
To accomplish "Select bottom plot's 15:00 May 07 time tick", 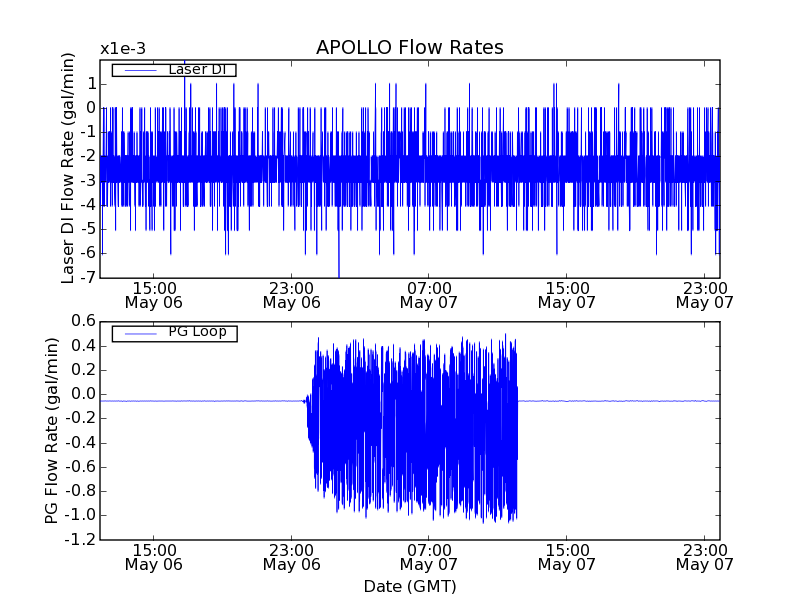I will [566, 557].
